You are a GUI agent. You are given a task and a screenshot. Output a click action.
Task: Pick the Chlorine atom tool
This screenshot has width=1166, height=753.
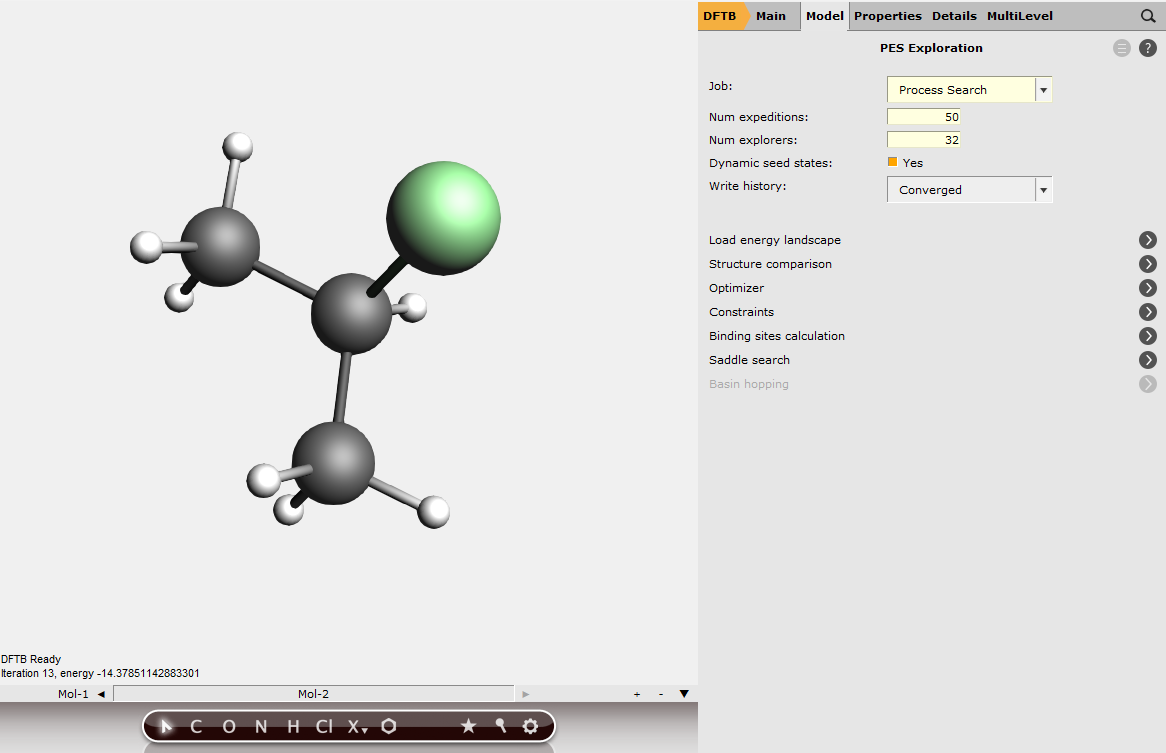(324, 727)
